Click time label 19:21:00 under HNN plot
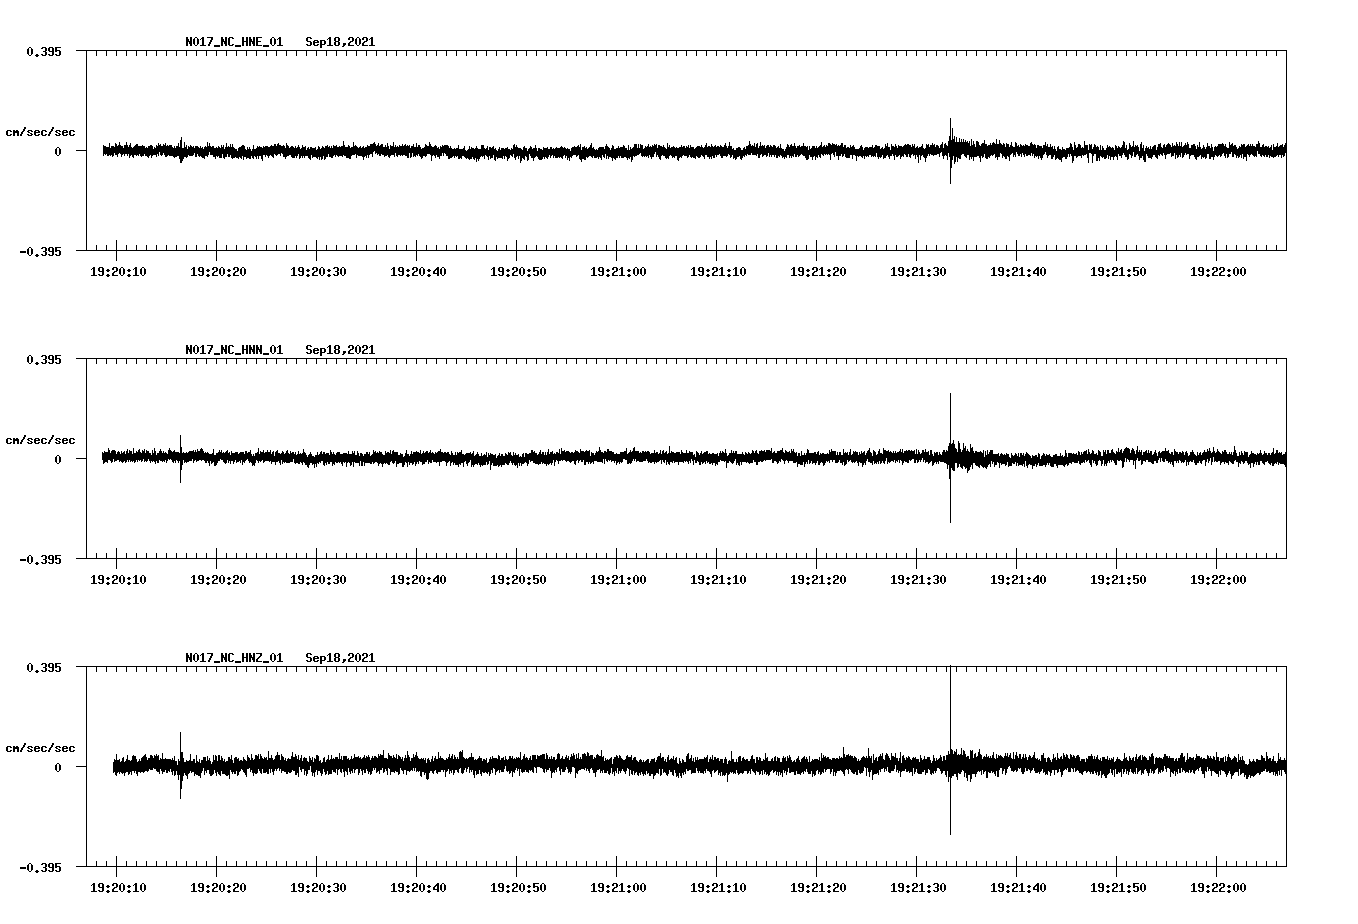Image resolution: width=1358 pixels, height=924 pixels. click(618, 580)
